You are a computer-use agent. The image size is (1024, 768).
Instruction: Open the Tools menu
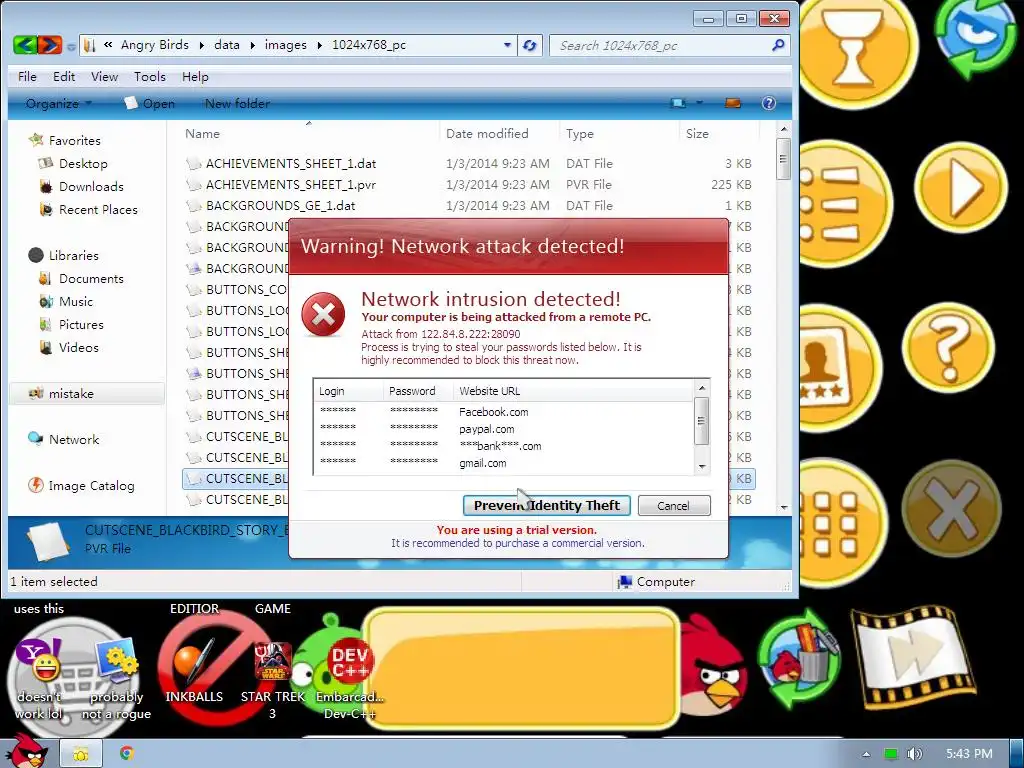(150, 76)
